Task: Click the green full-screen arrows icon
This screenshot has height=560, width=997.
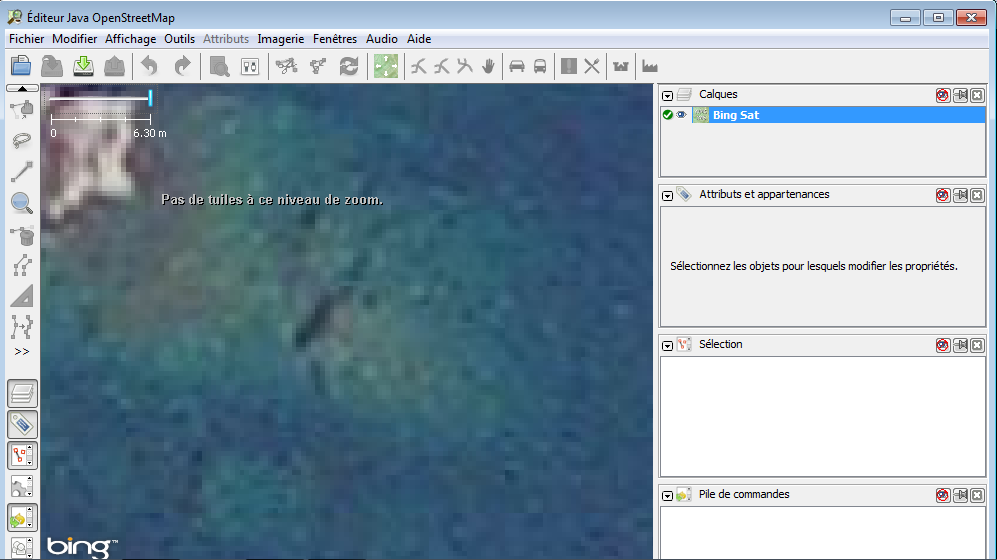Action: click(x=385, y=66)
